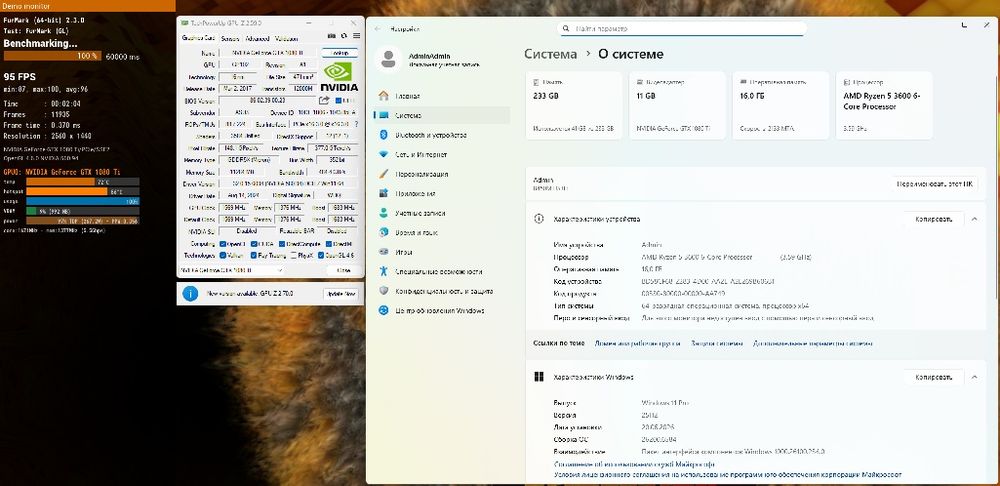Toggle the Ray Tracing checkbox in GPU-Z
This screenshot has height=486, width=1000.
point(254,255)
